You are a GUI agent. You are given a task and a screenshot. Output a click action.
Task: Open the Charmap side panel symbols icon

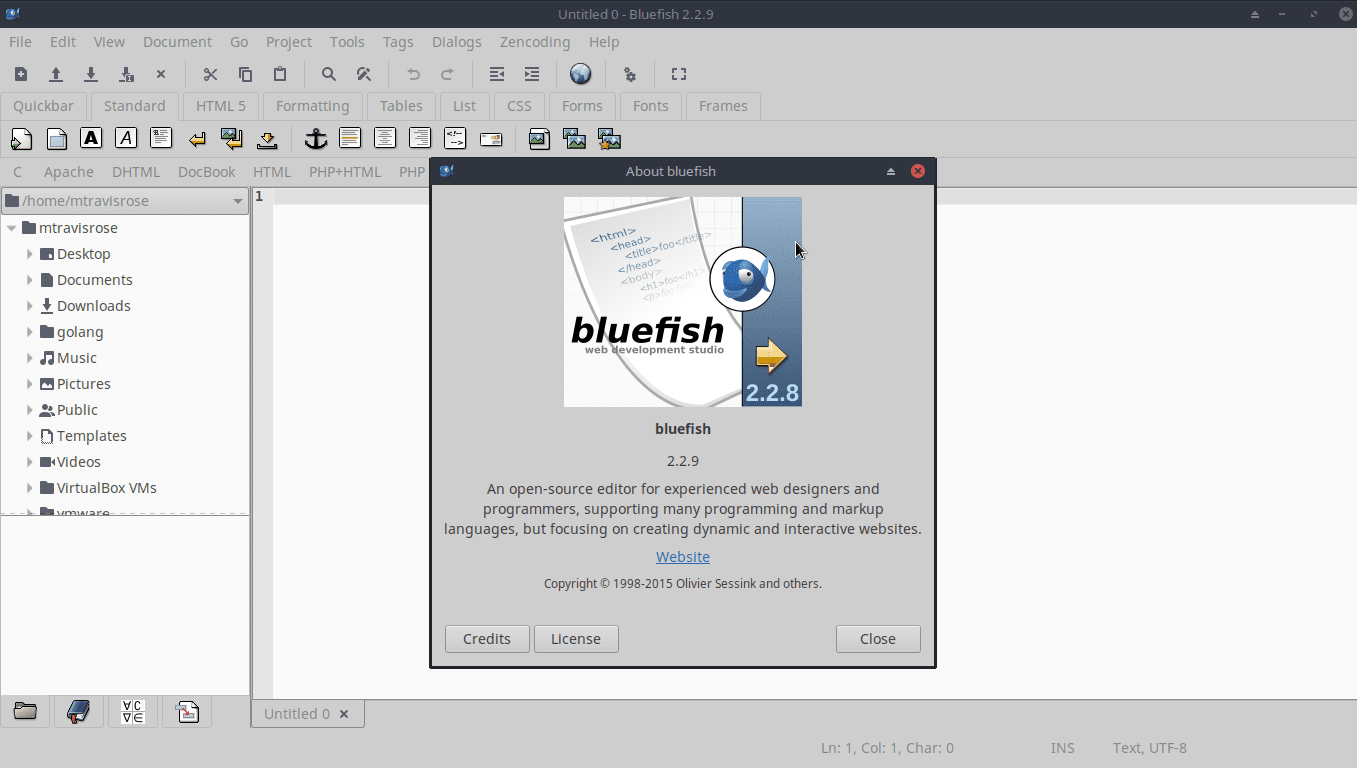coord(133,711)
